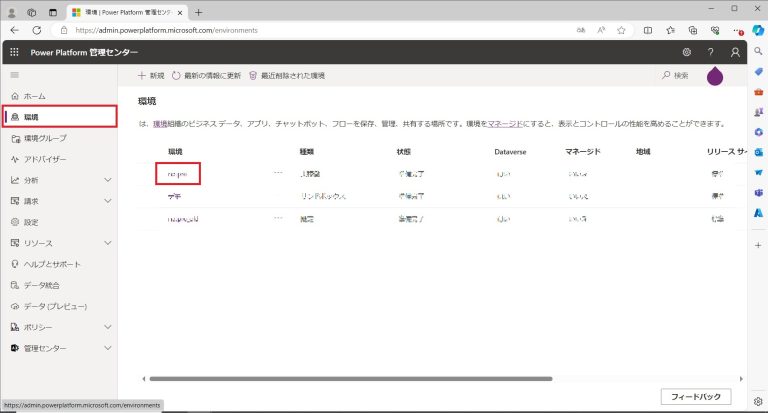Open the app launcher waffle icon
The height and width of the screenshot is (413, 768).
[x=14, y=52]
